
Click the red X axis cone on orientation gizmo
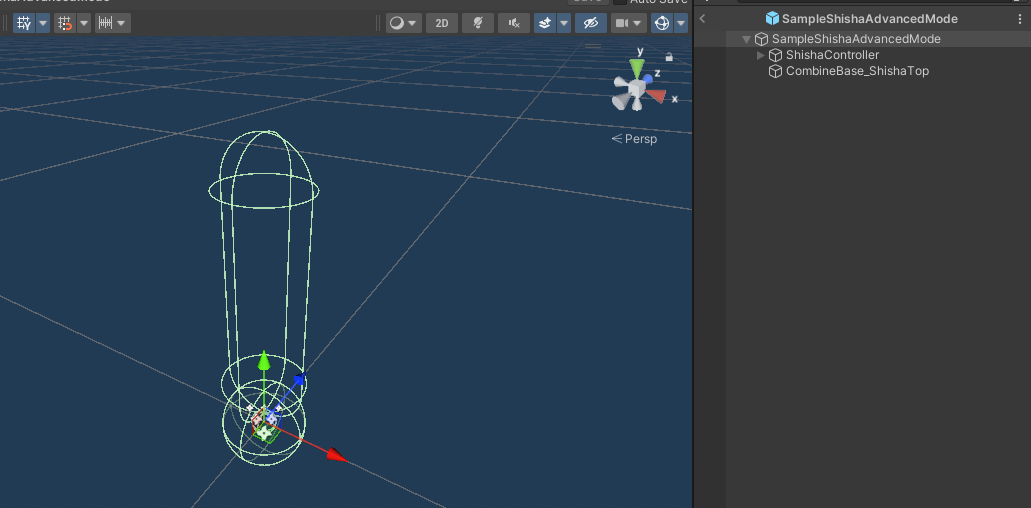click(656, 97)
